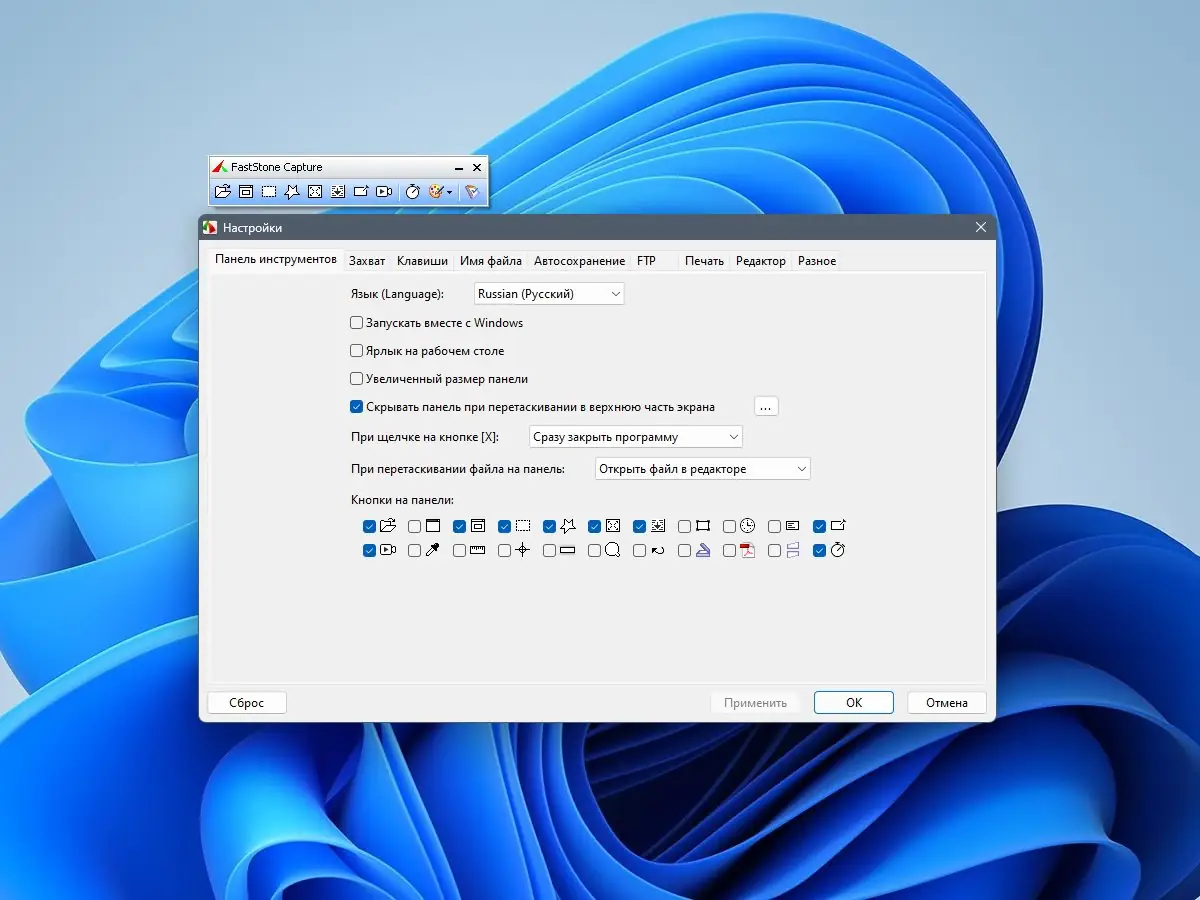Enable Запускать вместе с Windows

click(356, 323)
